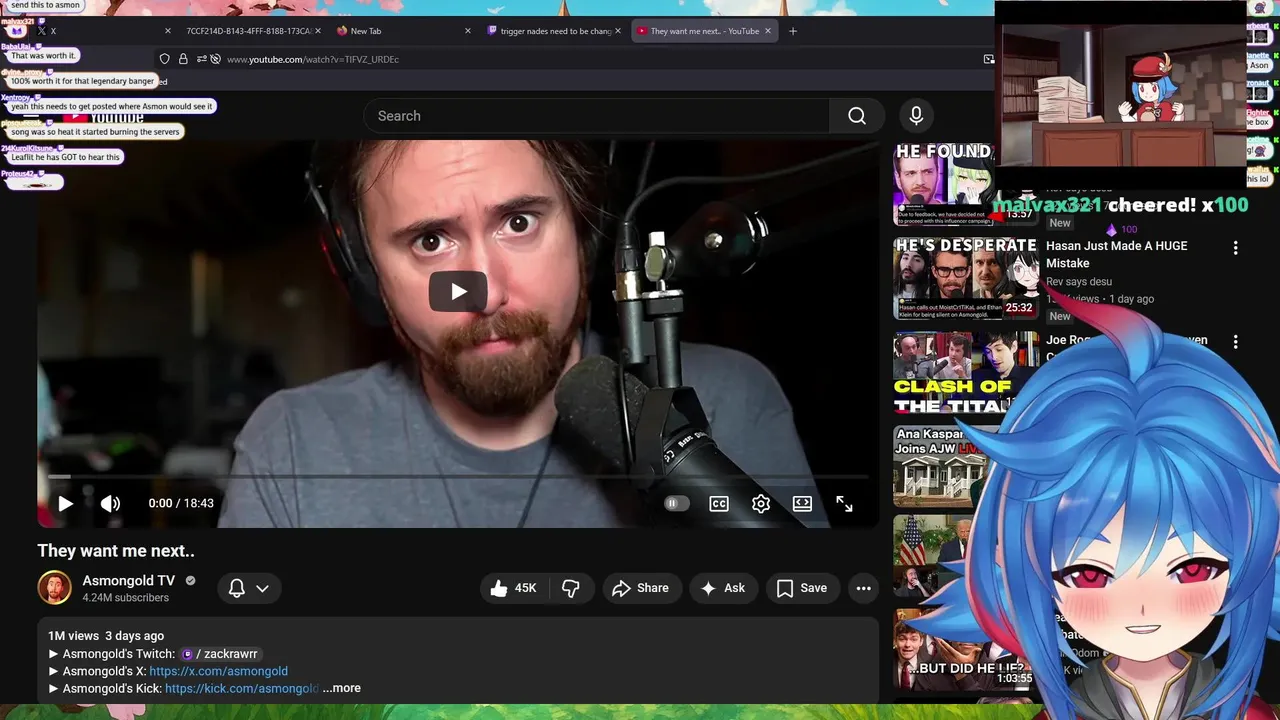
Task: Close the They want me next tab
Action: click(x=768, y=31)
